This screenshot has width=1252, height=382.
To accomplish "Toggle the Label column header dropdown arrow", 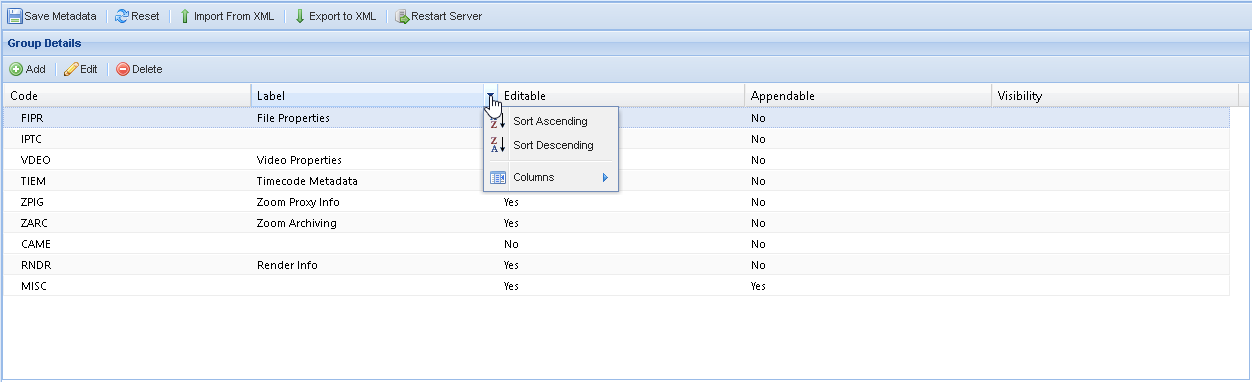I will coord(490,96).
